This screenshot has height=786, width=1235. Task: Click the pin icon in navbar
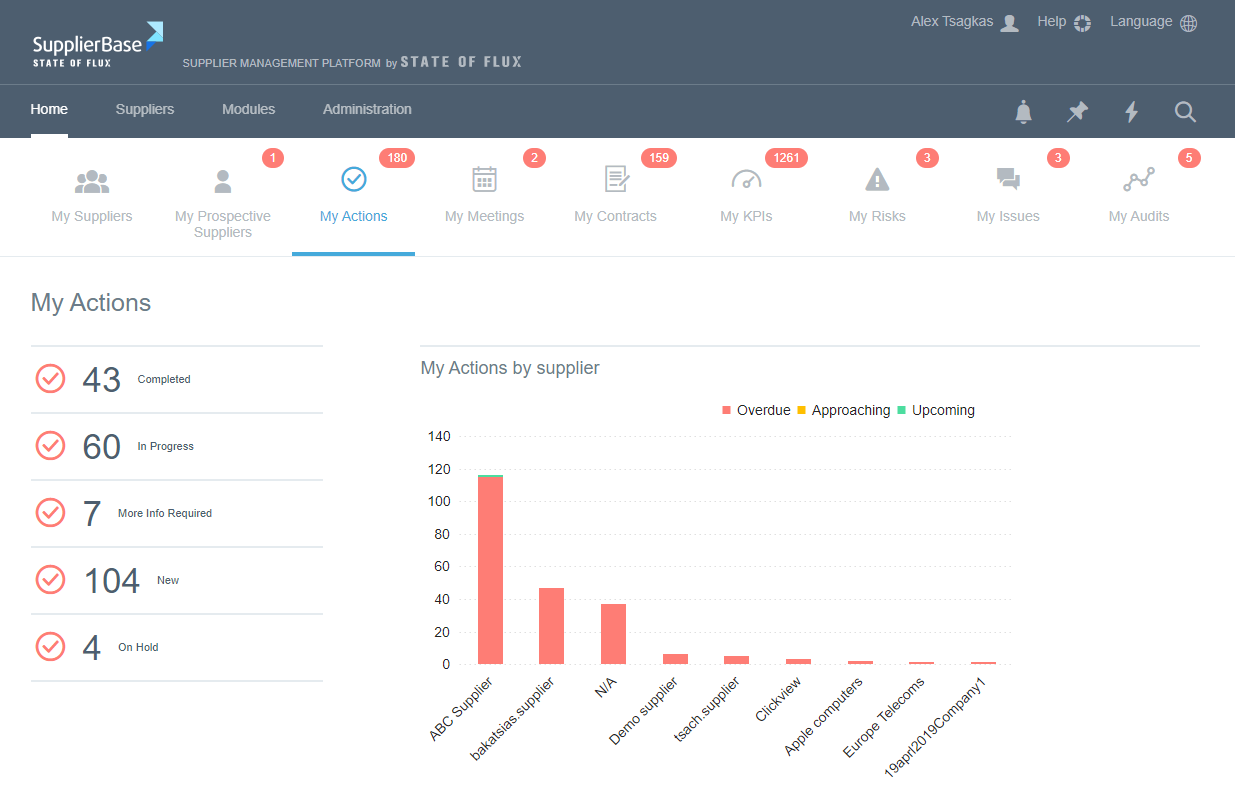coord(1077,112)
